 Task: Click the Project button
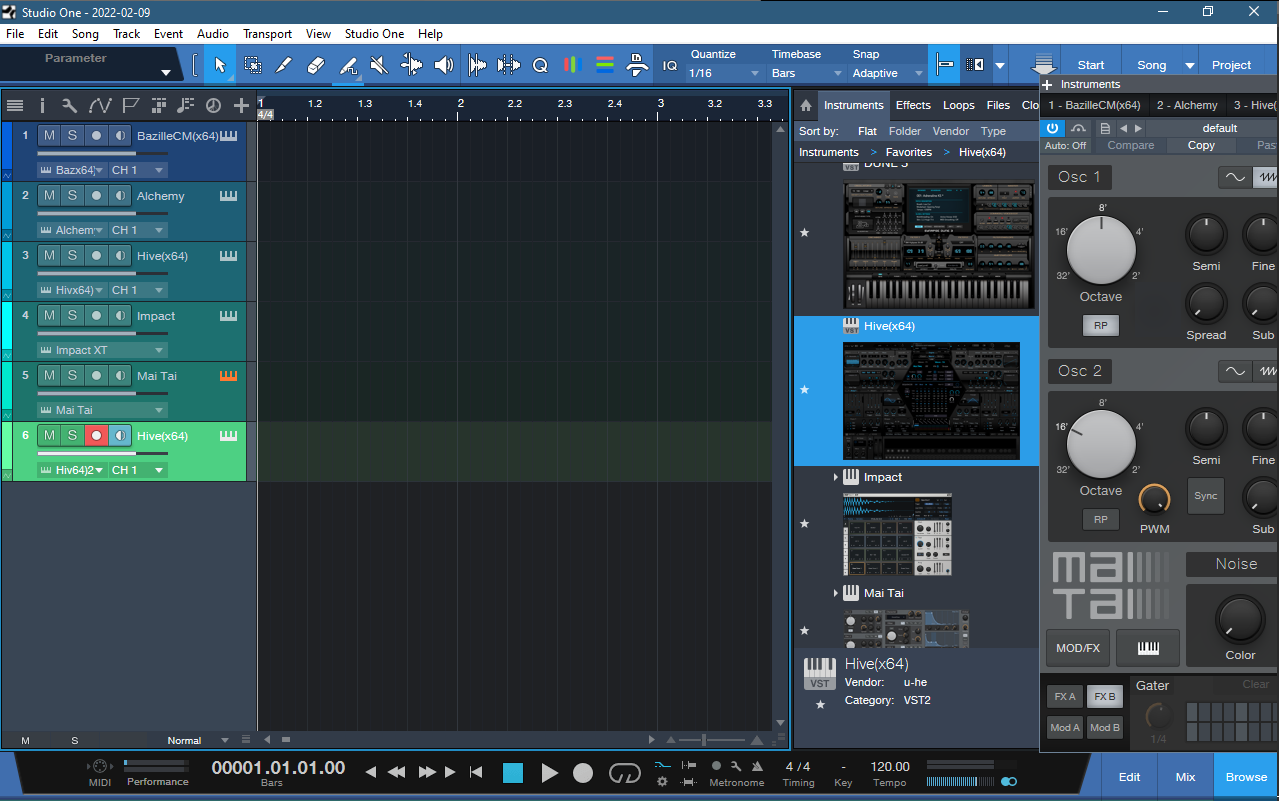point(1232,65)
